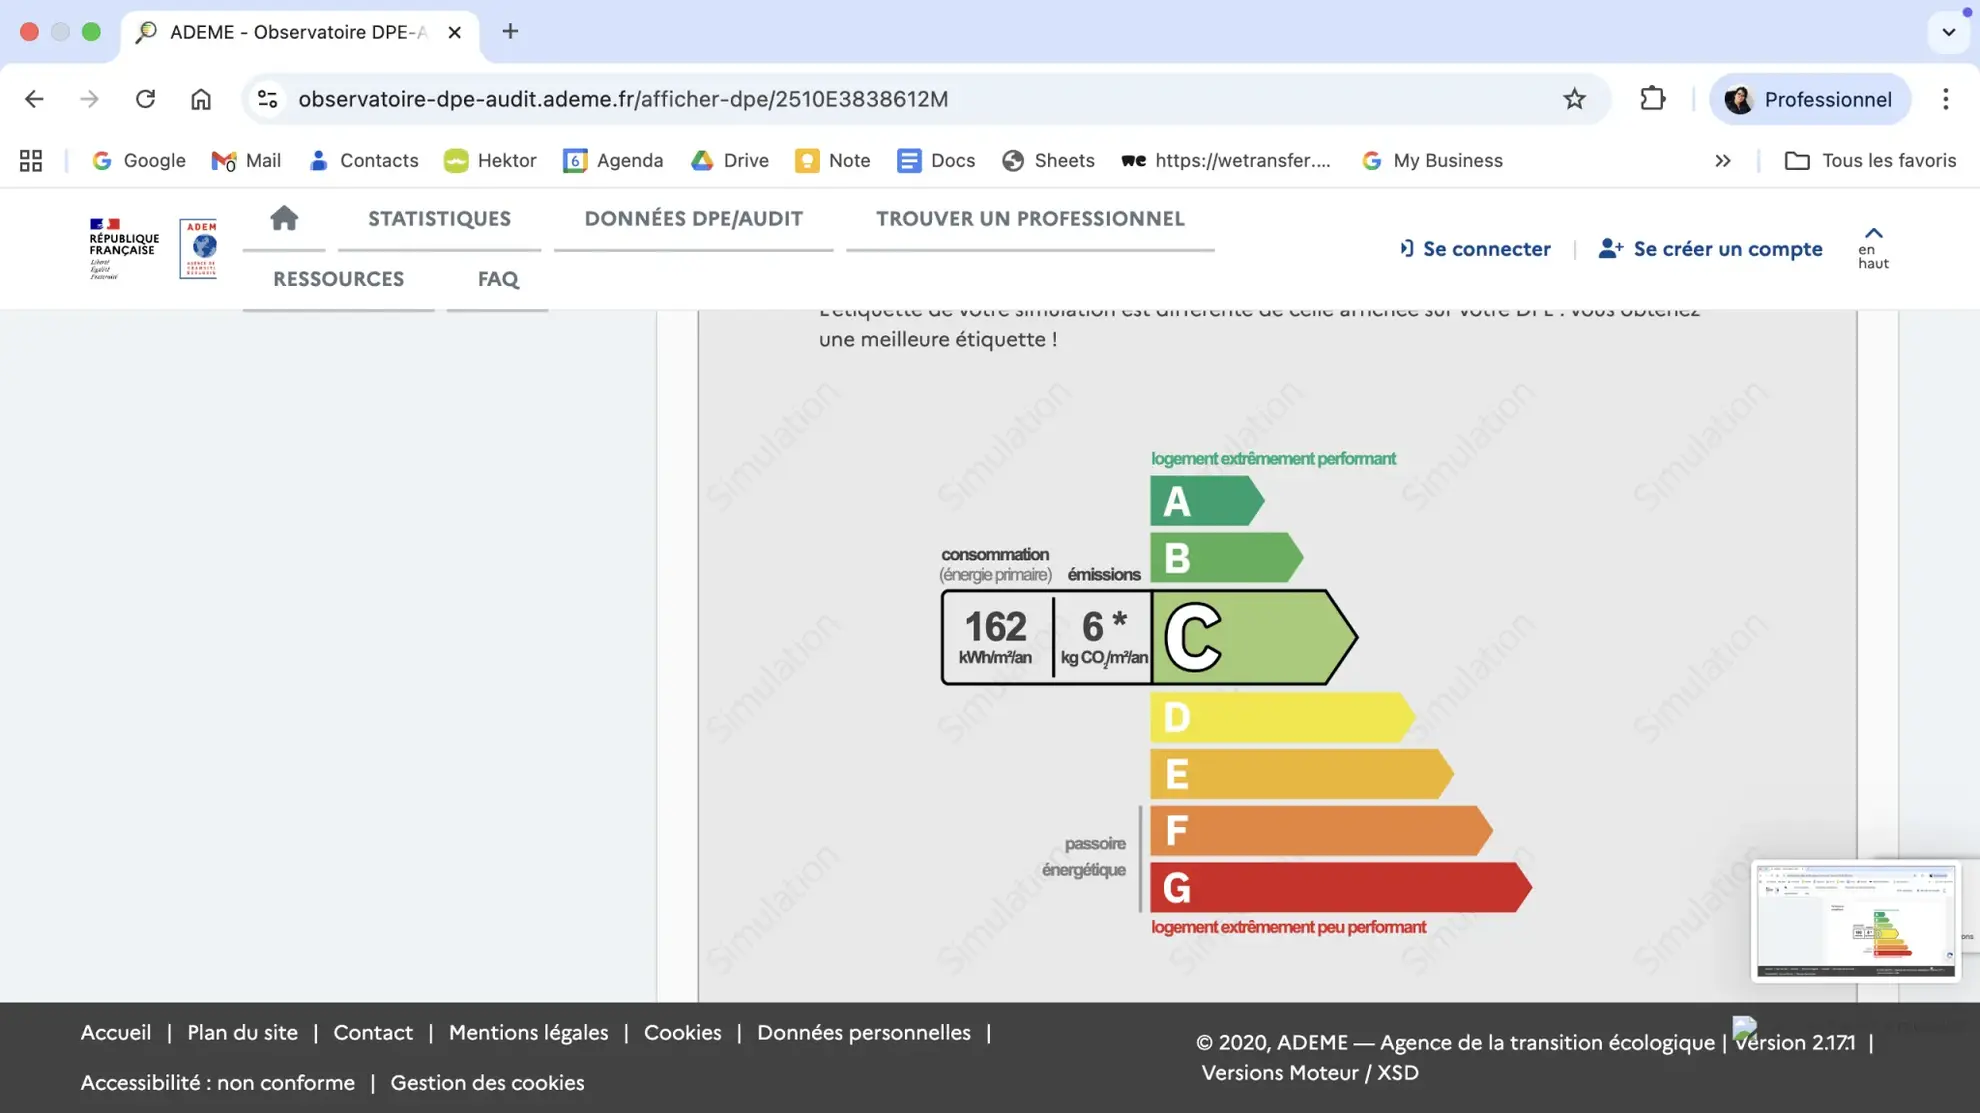Reload the page with refresh icon
Screen dimensions: 1980x1113
[x=145, y=99]
